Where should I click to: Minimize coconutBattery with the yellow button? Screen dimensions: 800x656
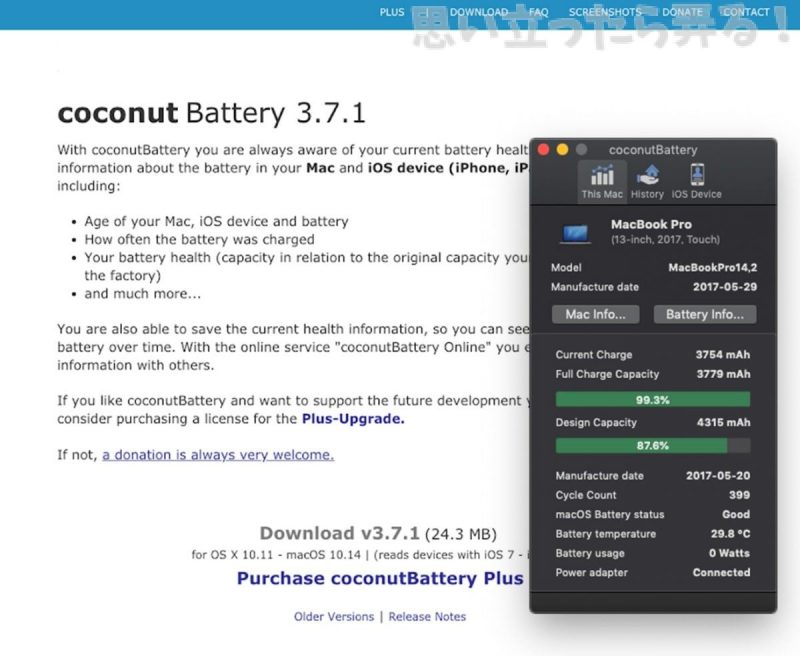[x=562, y=149]
